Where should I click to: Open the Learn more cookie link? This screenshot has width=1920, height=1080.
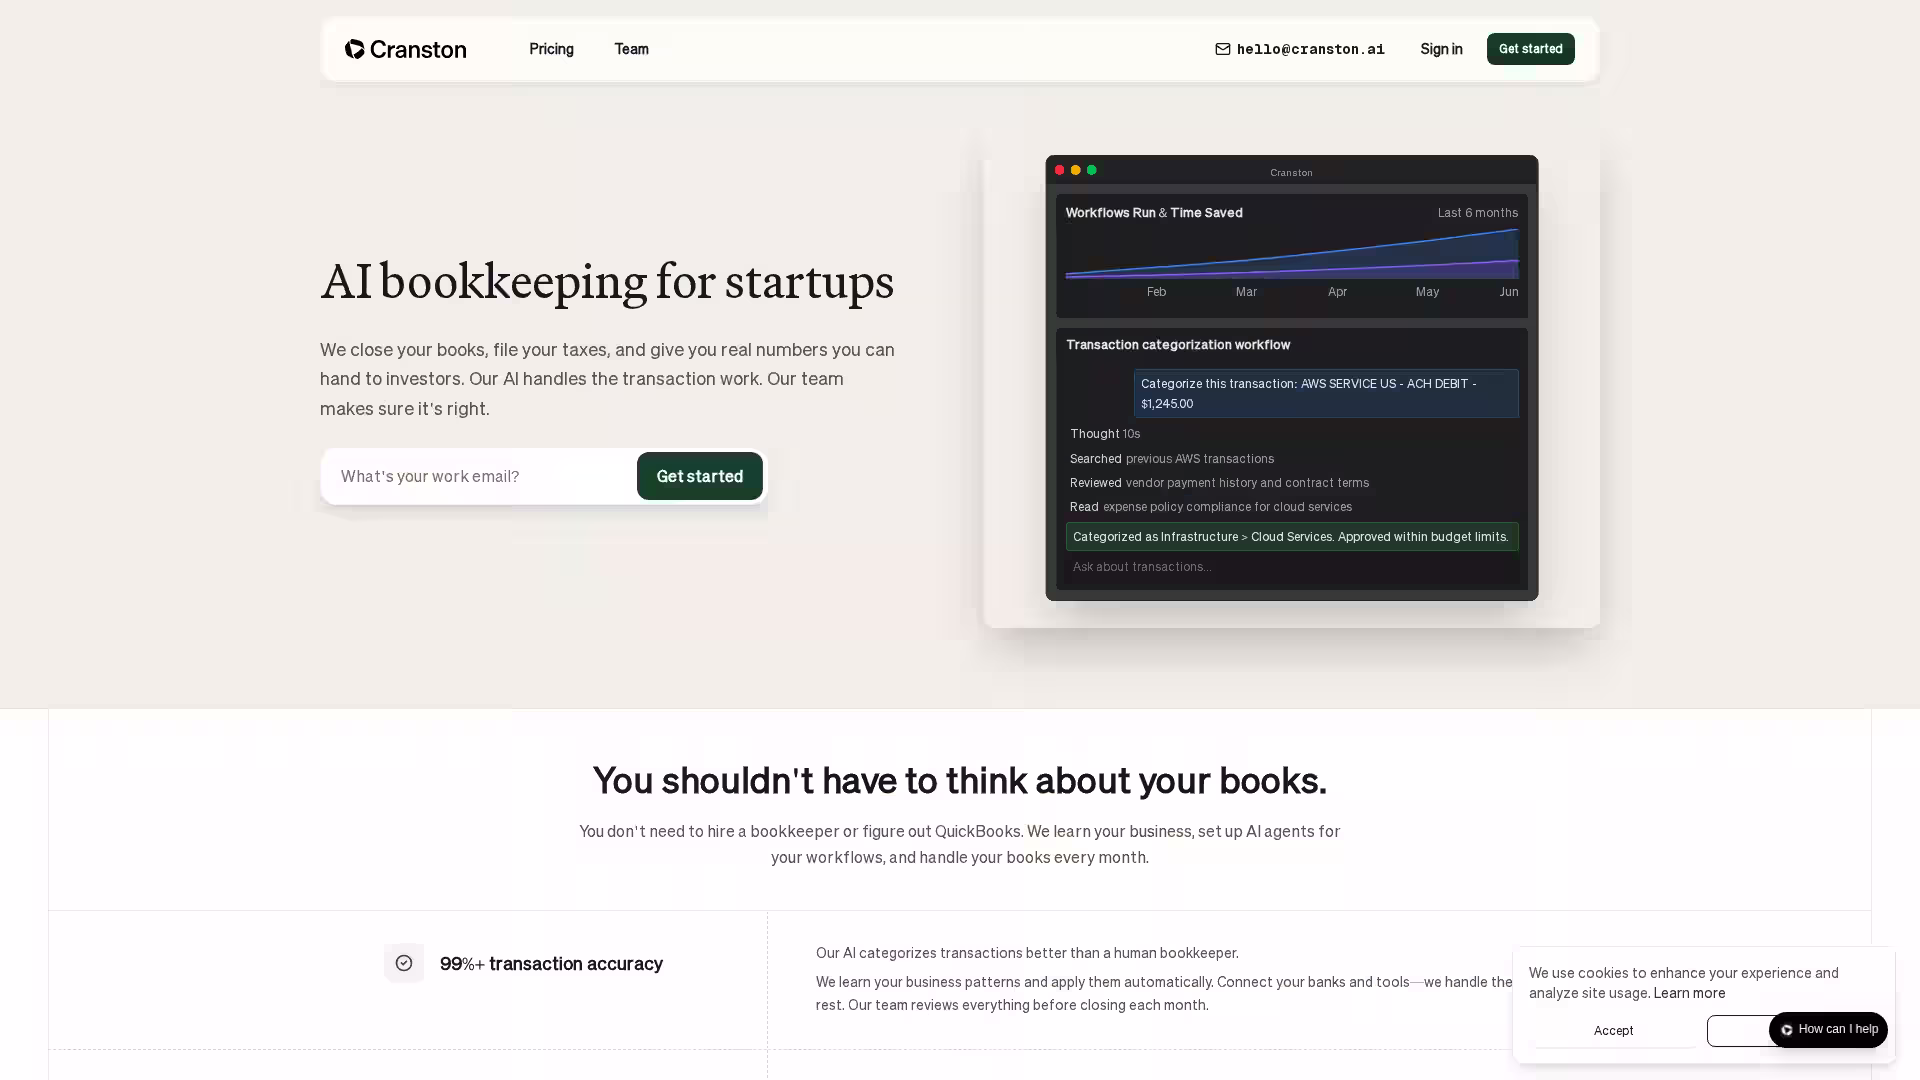coord(1689,993)
